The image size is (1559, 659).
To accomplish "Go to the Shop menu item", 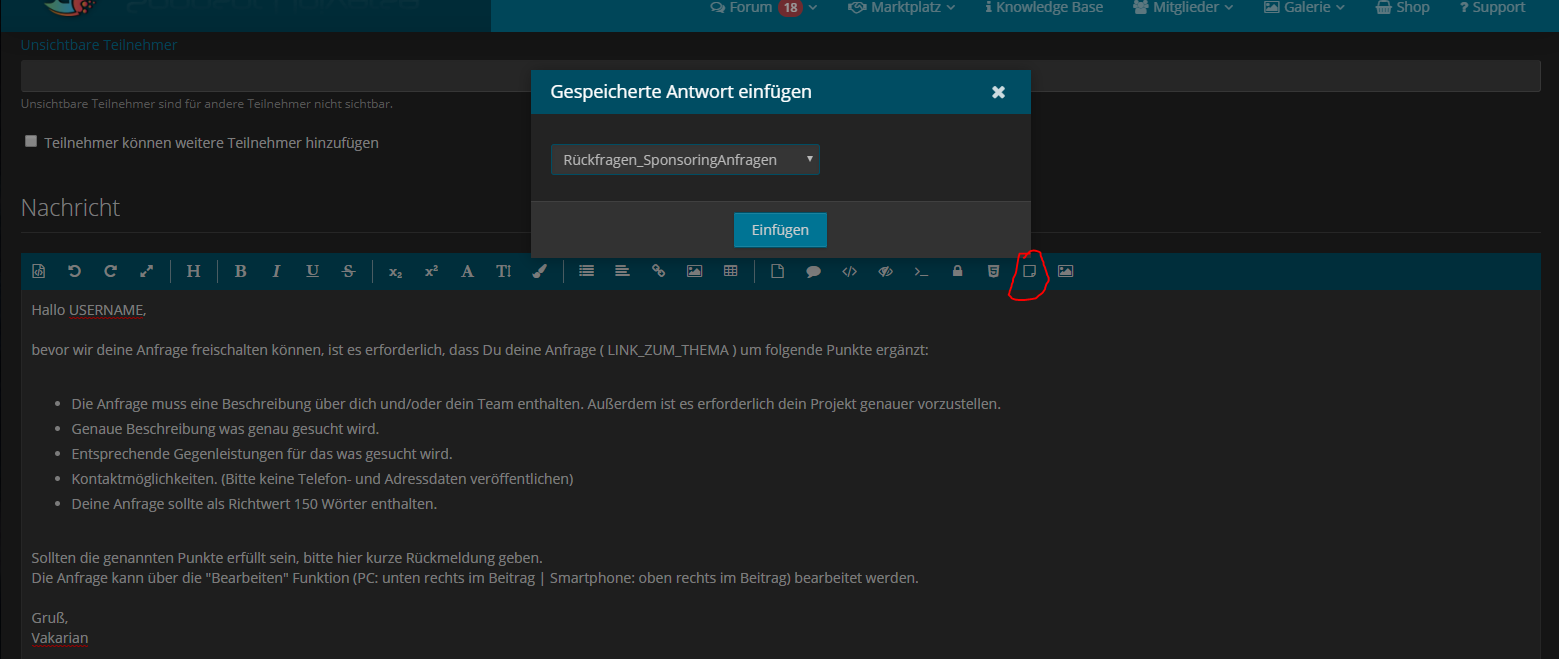I will click(1403, 8).
